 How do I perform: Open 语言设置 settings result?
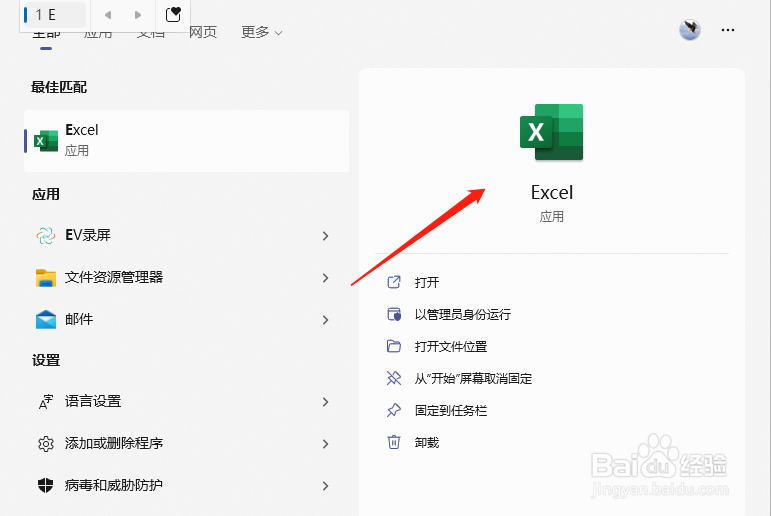tap(186, 401)
